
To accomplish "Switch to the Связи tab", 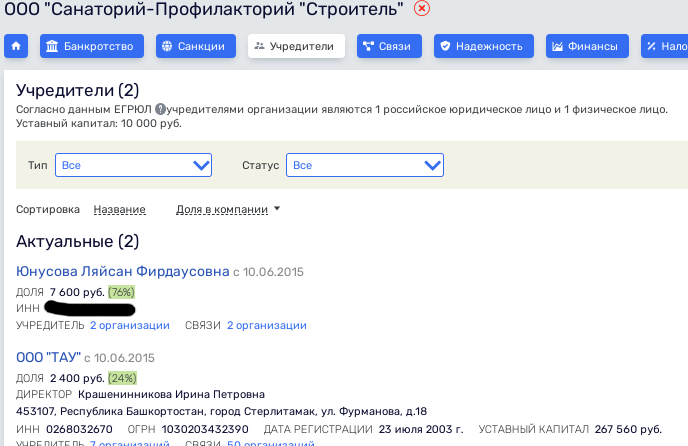I will [389, 46].
